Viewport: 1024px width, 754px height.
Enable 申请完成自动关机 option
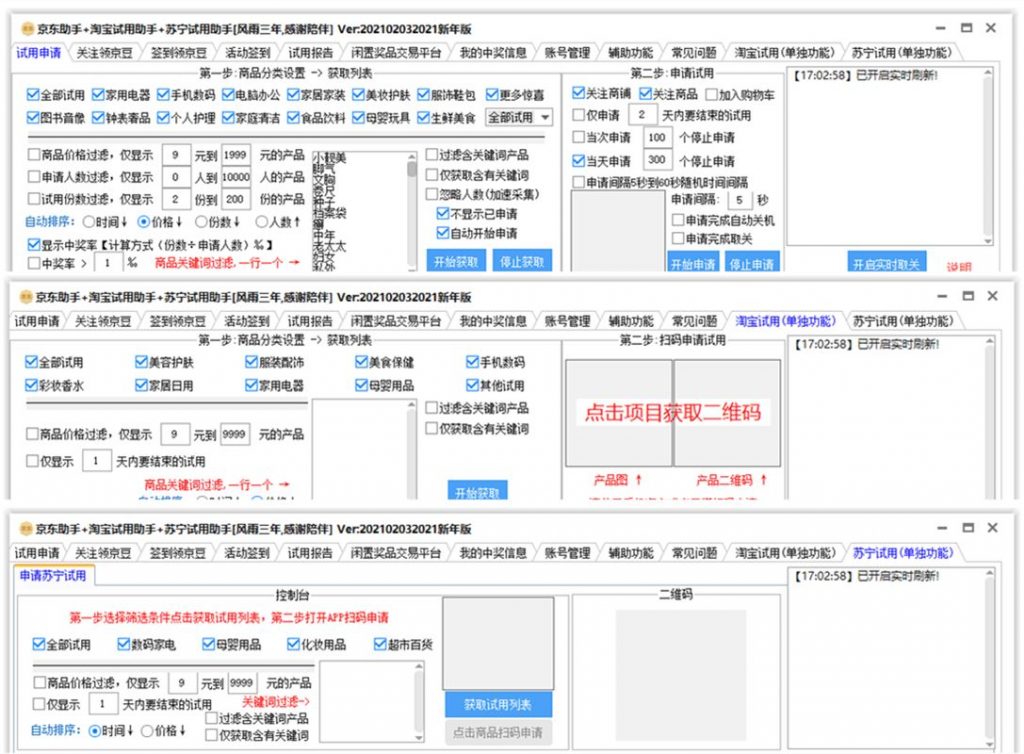(x=679, y=220)
